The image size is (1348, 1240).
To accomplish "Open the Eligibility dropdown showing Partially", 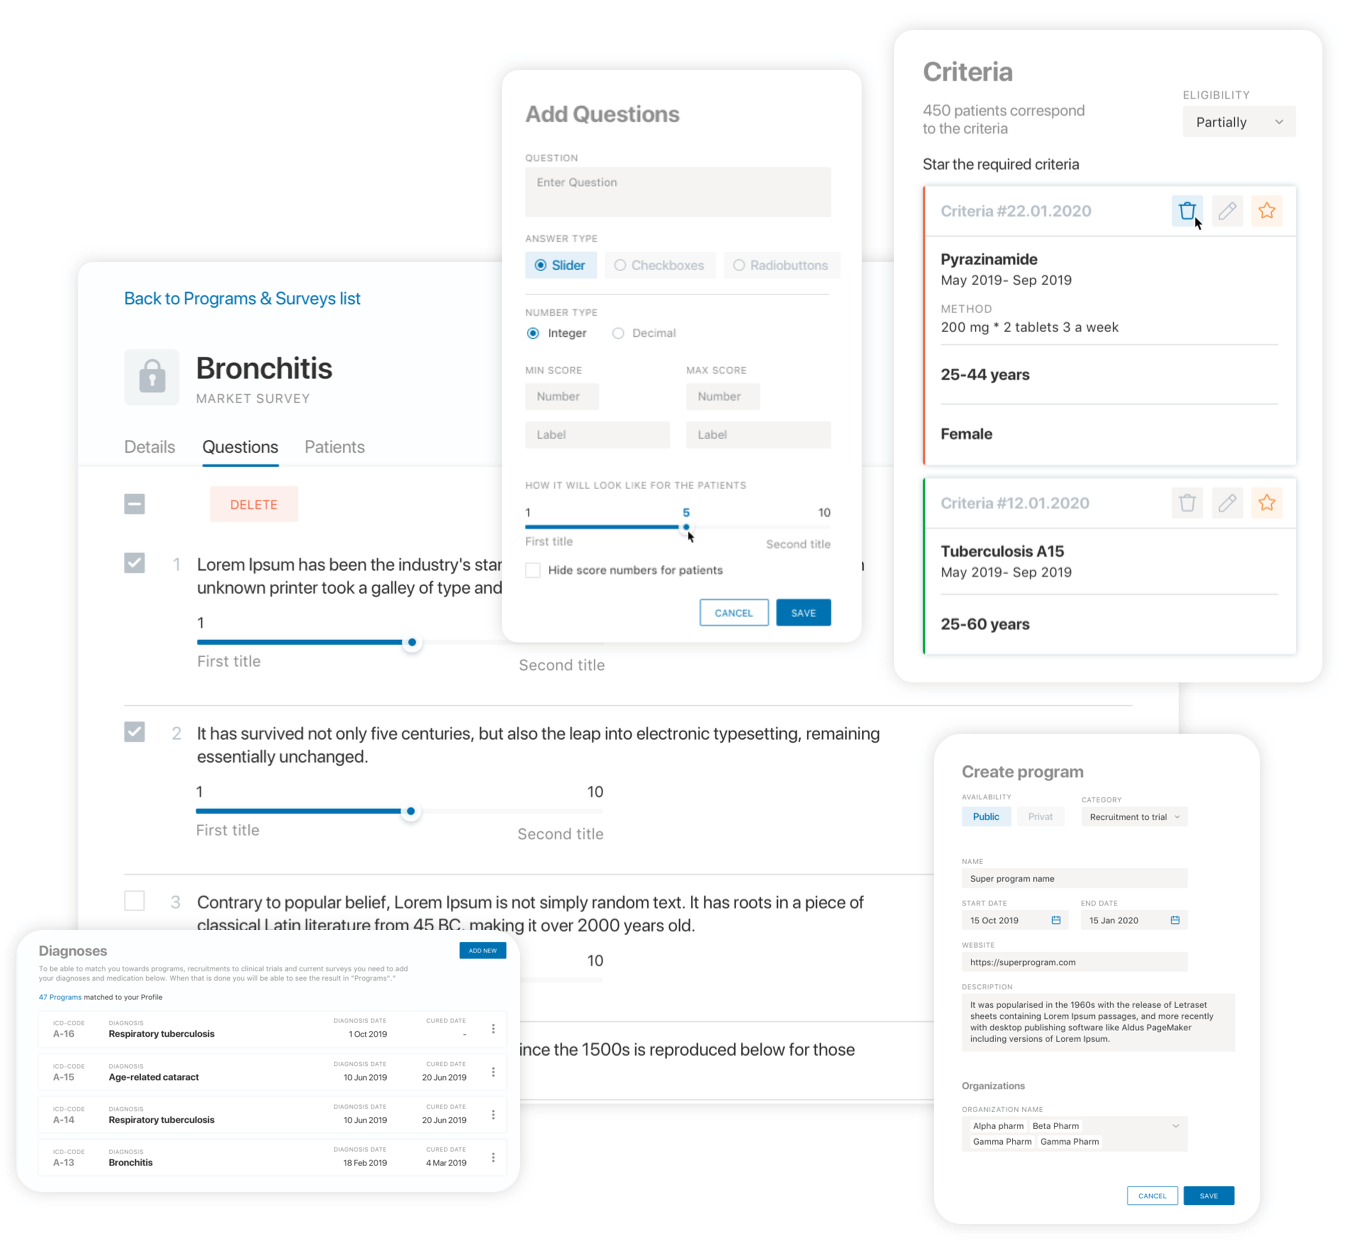I will click(x=1238, y=122).
